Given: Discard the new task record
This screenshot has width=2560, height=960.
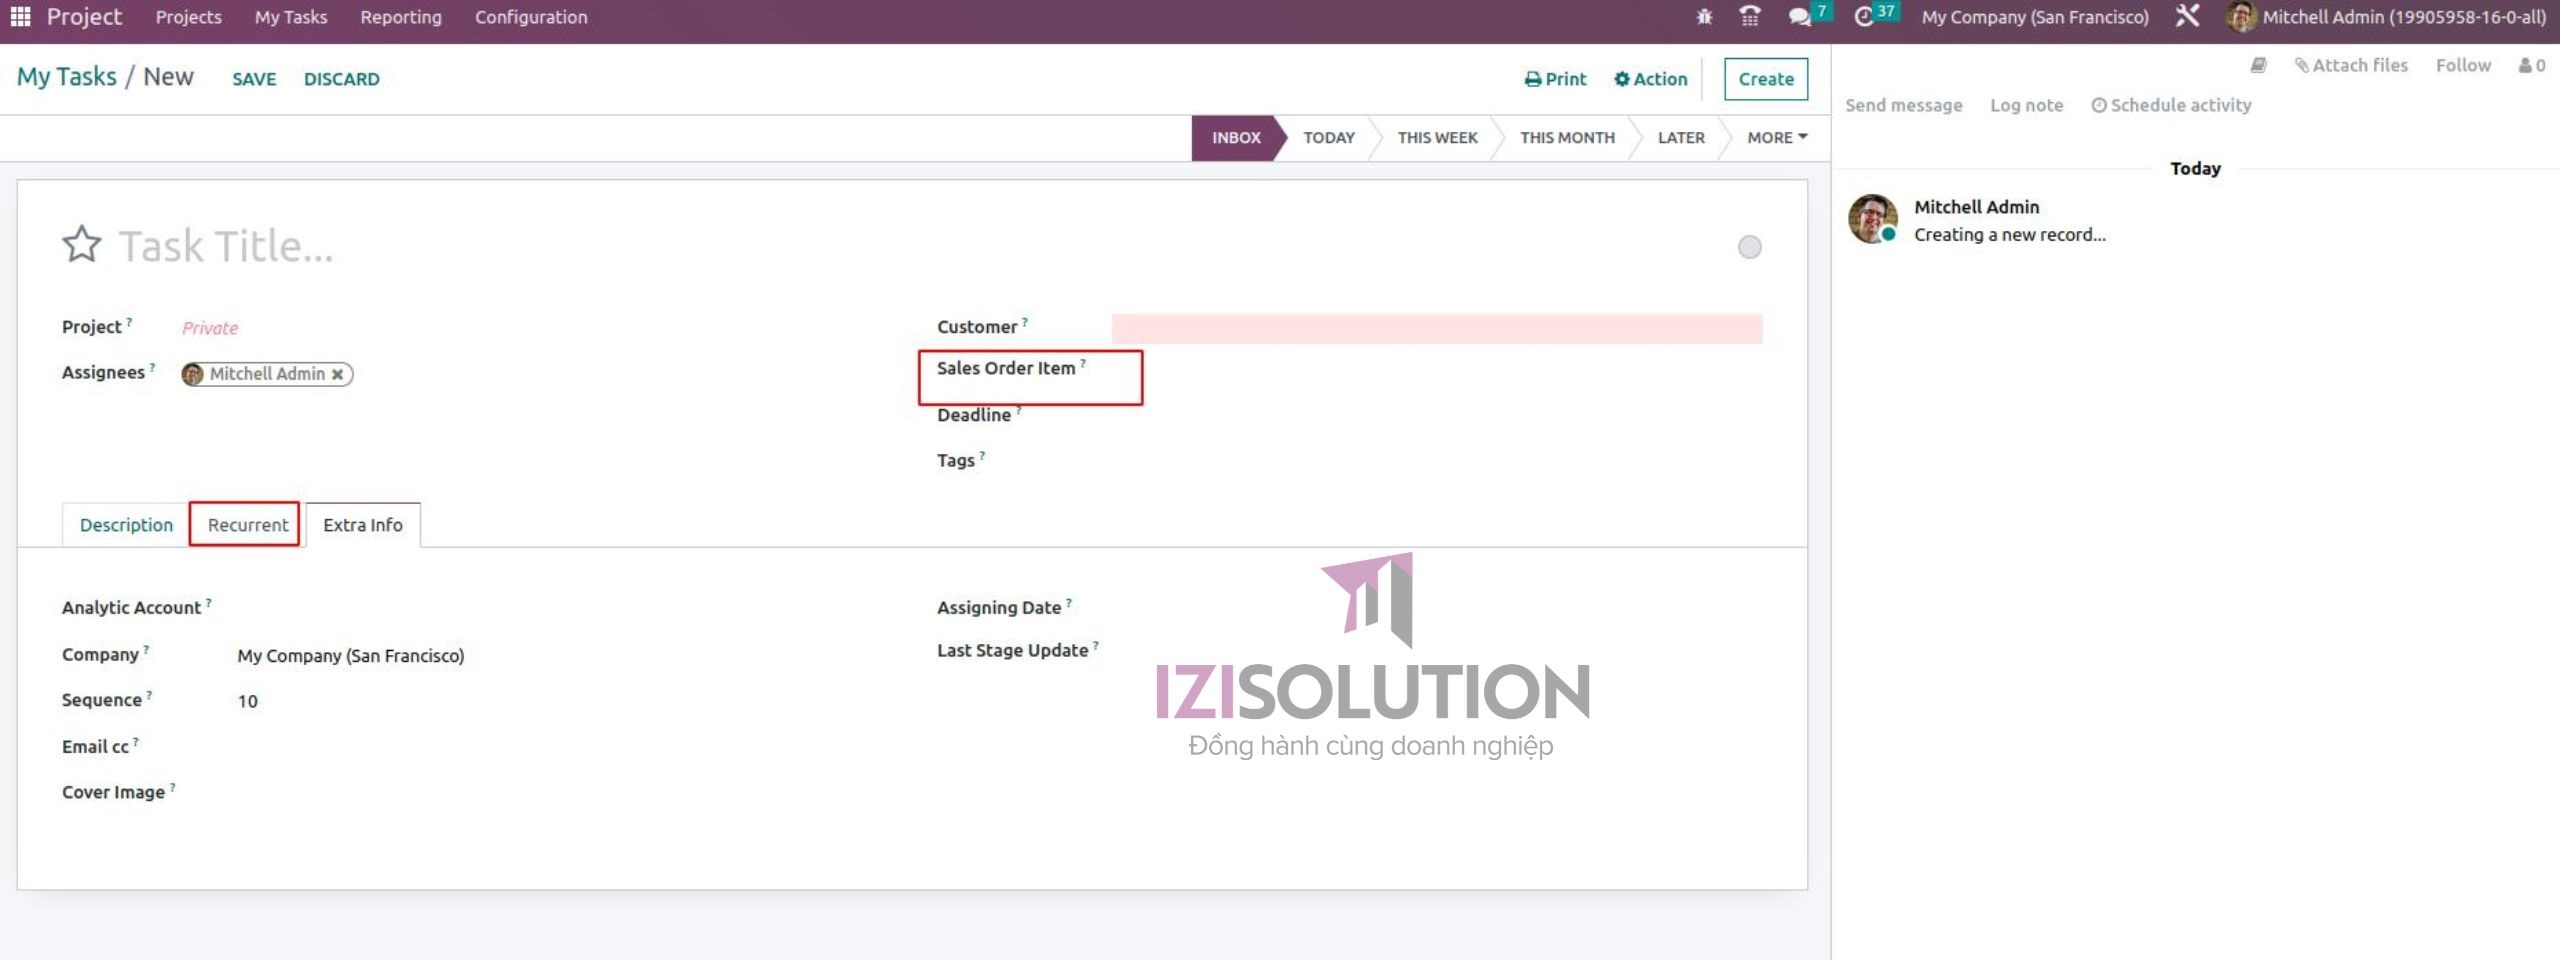Looking at the screenshot, I should tap(341, 79).
